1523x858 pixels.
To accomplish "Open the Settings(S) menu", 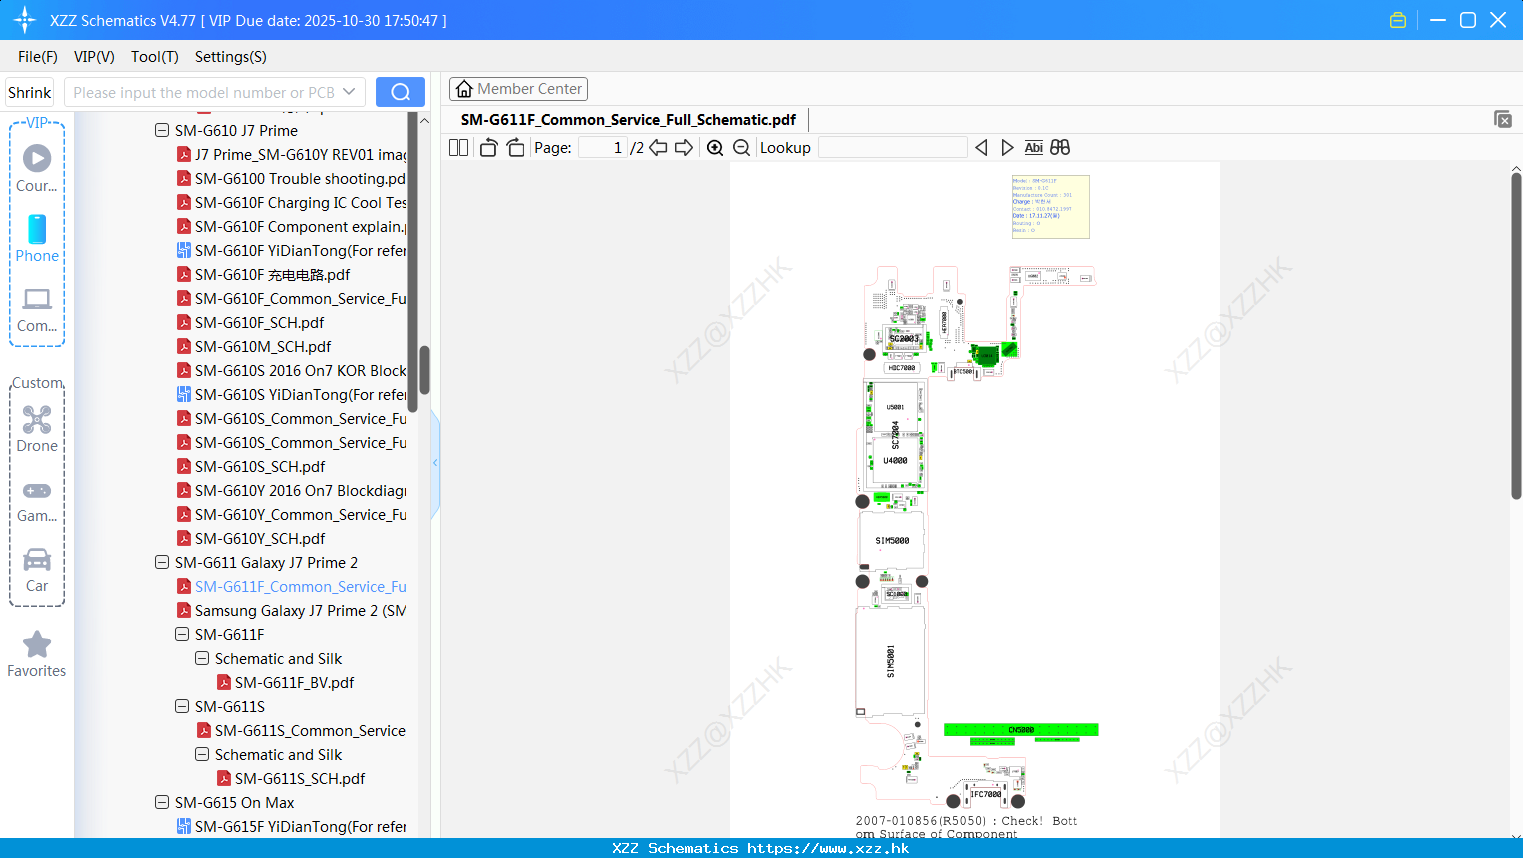I will (231, 57).
